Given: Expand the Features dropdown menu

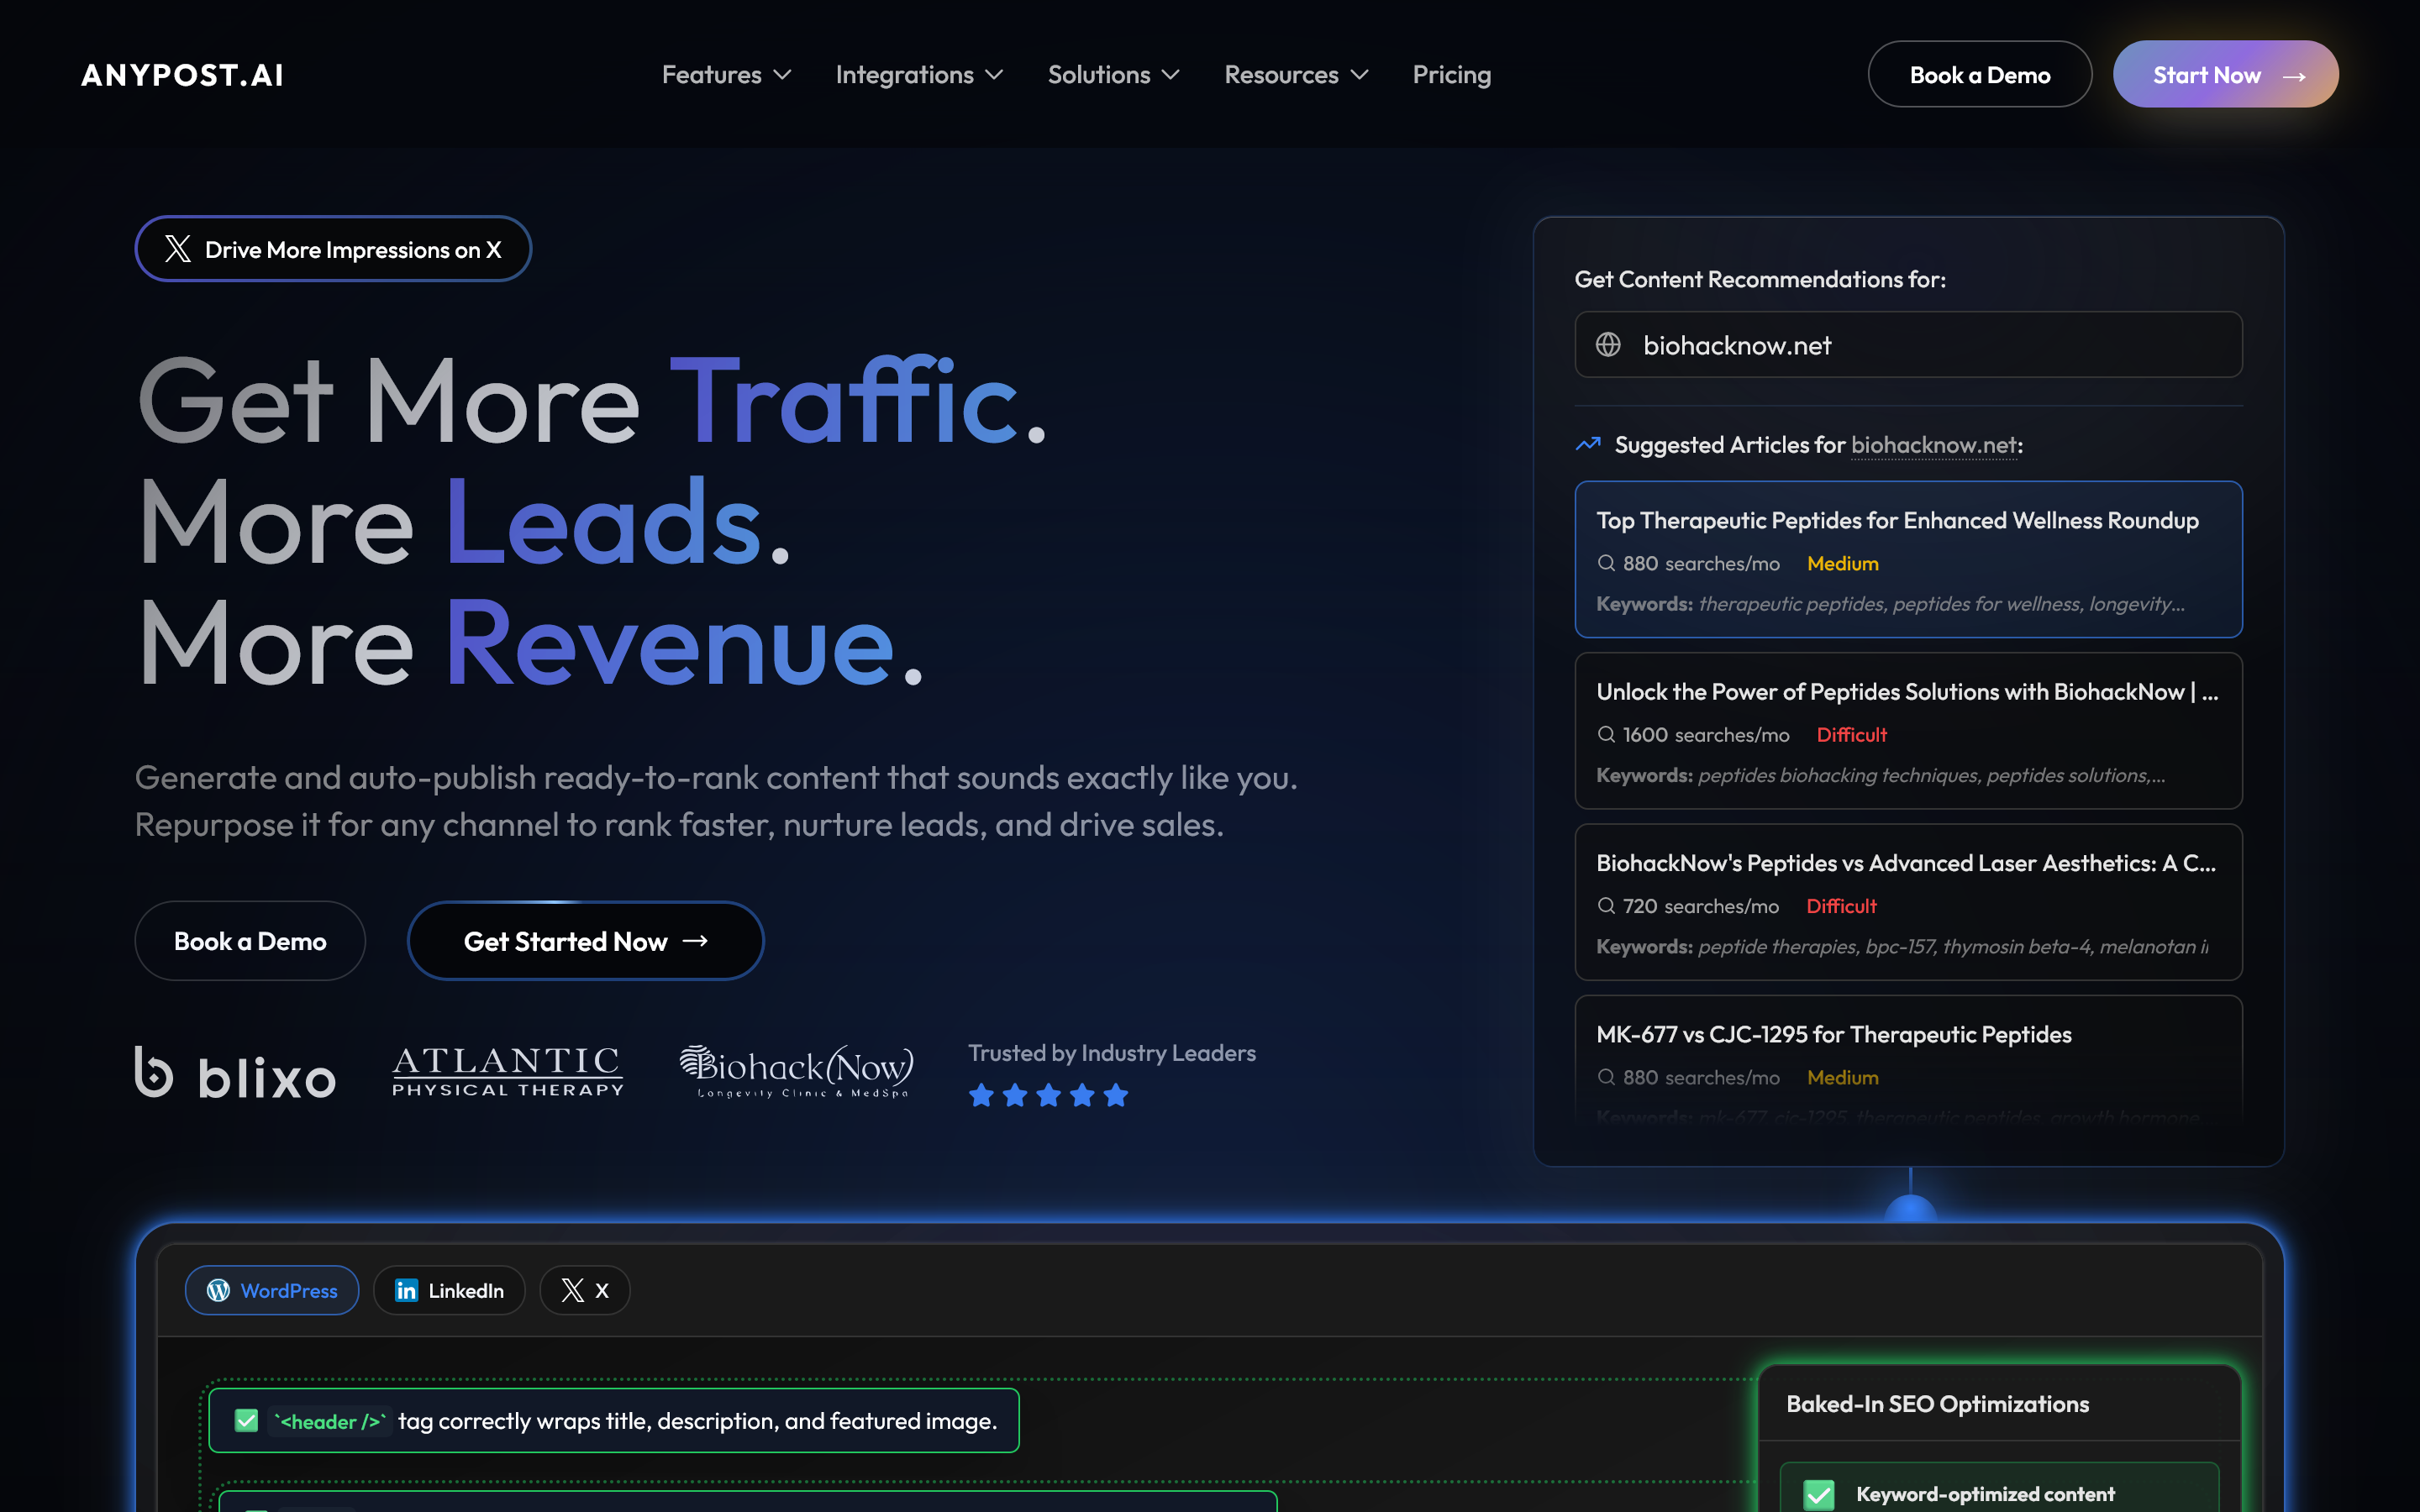Looking at the screenshot, I should click(x=727, y=75).
